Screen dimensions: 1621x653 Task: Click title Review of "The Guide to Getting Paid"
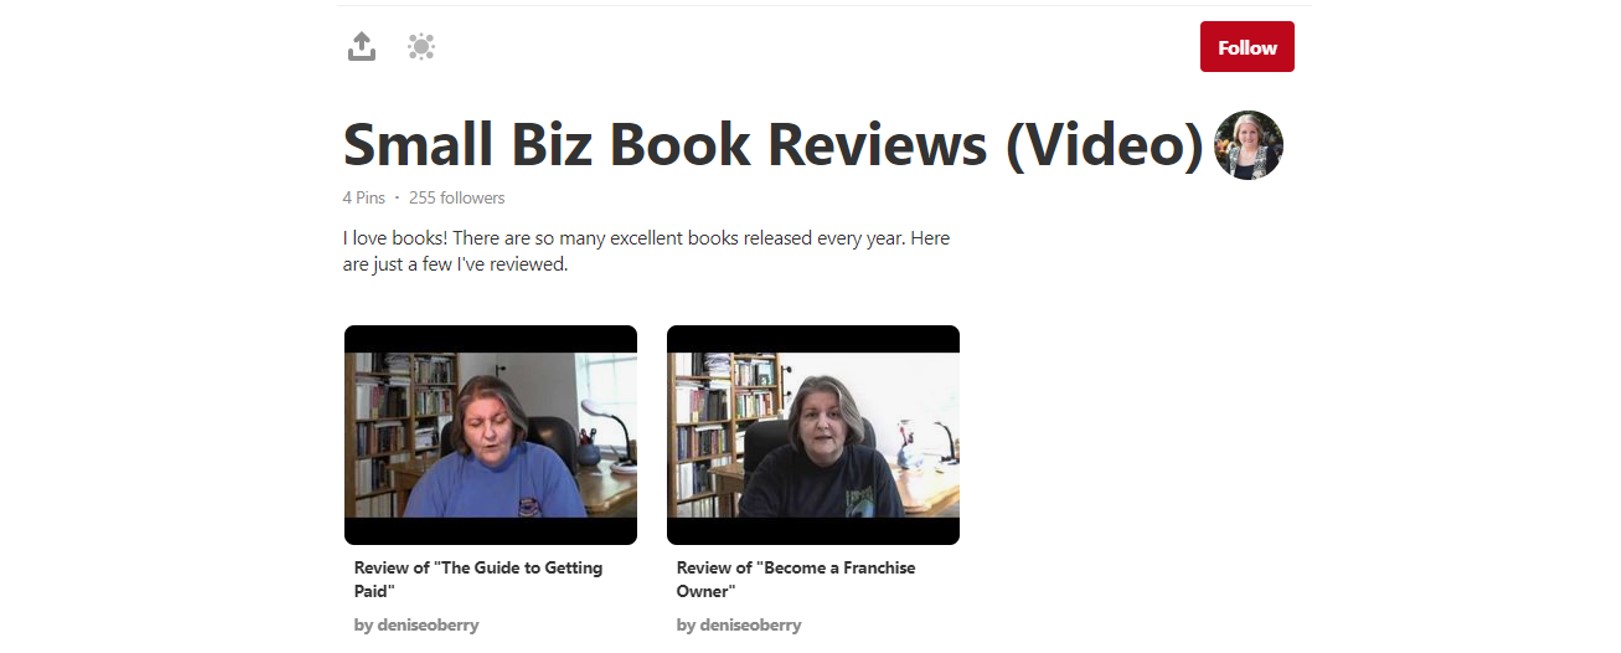tap(478, 579)
